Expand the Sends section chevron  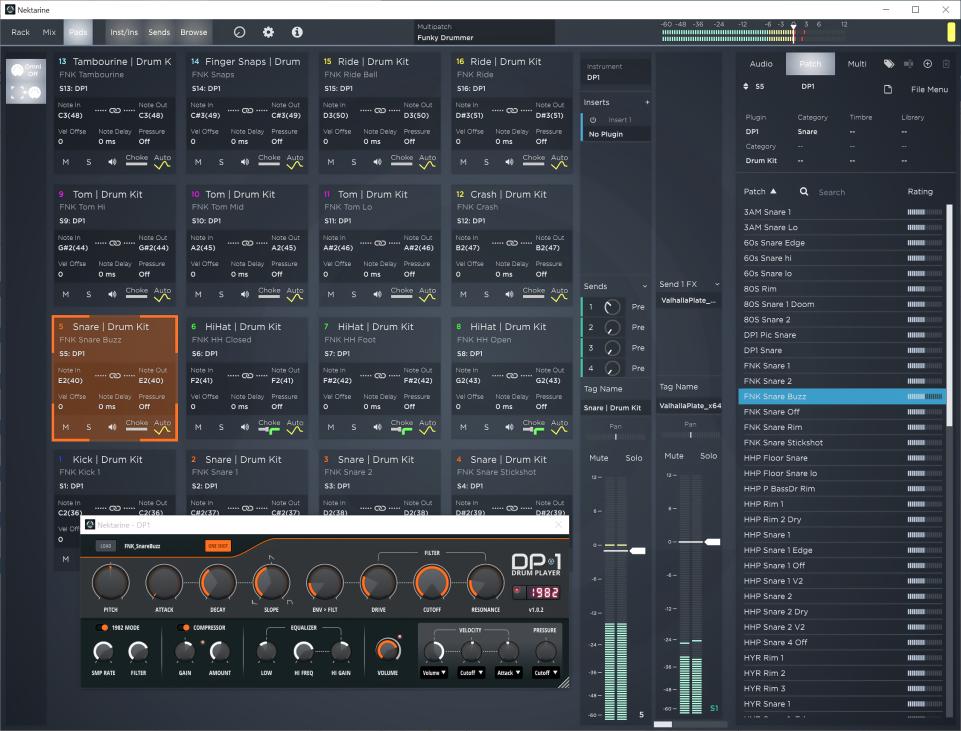point(645,286)
